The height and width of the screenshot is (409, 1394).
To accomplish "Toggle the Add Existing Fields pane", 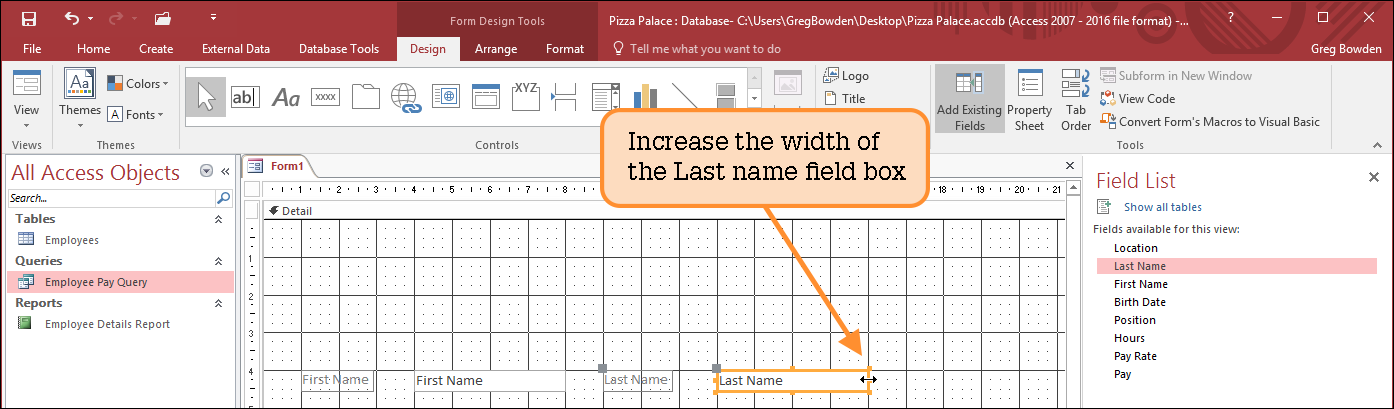I will tap(970, 98).
